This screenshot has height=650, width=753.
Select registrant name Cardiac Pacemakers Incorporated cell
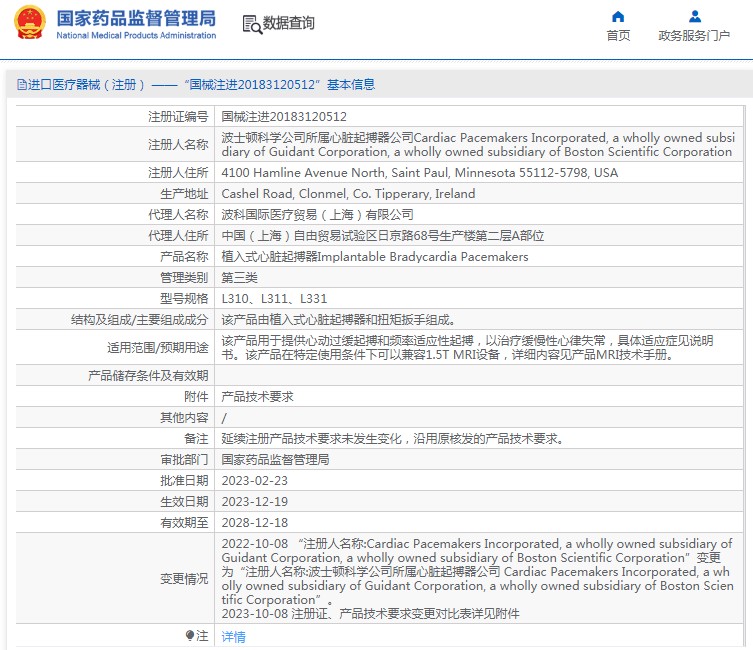(478, 144)
